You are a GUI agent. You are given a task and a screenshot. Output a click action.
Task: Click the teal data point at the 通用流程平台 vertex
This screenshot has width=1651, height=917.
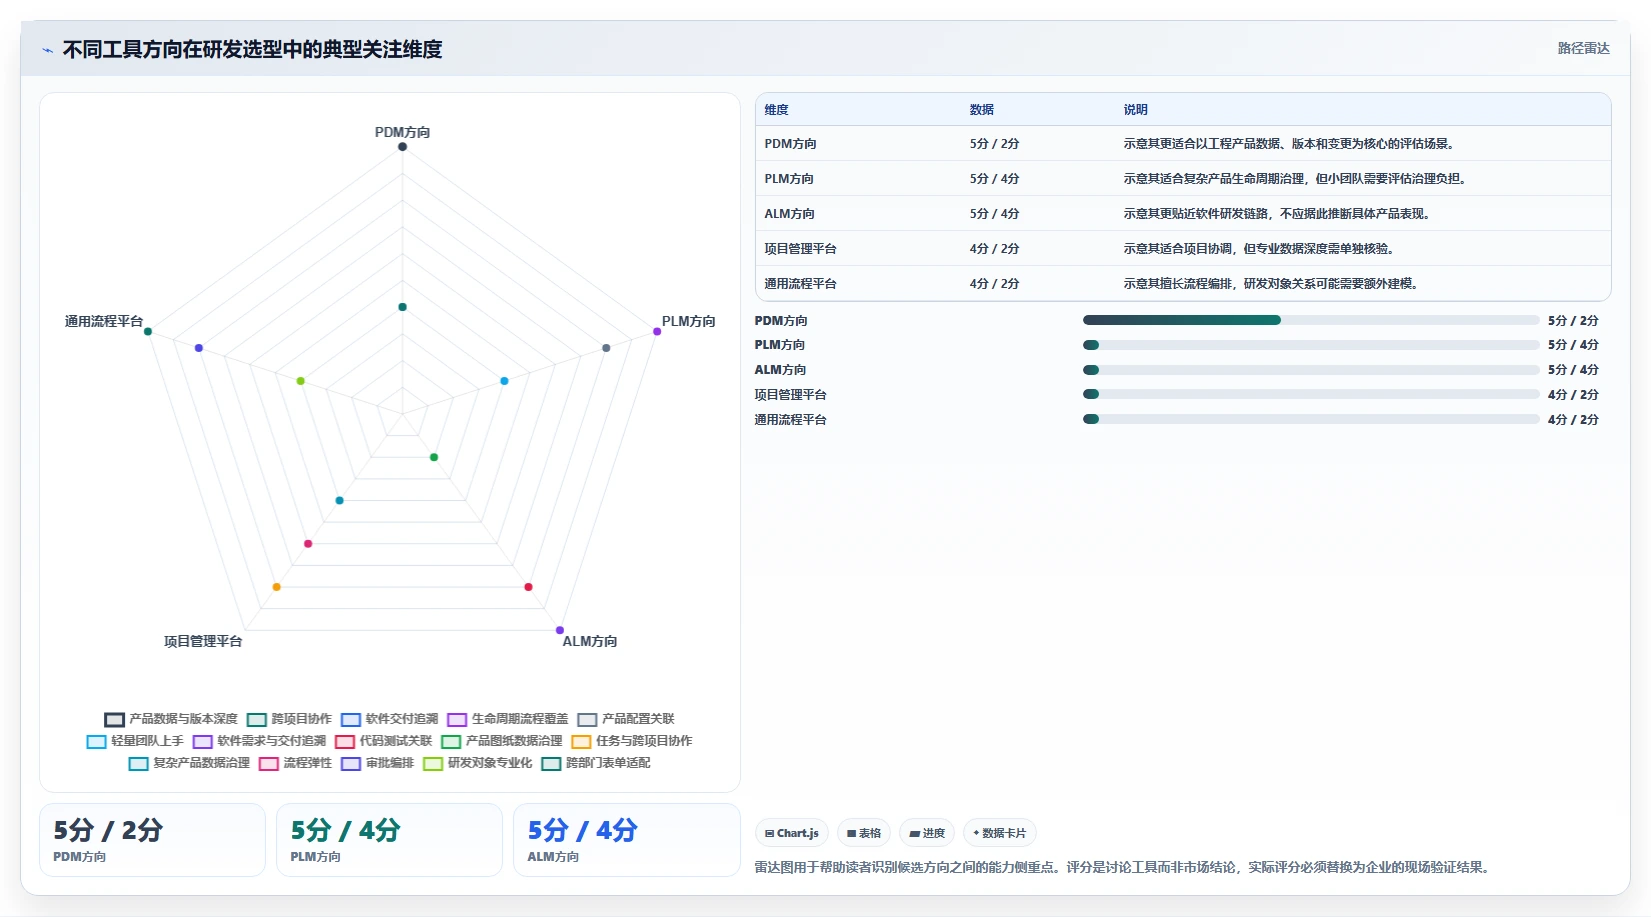148,331
